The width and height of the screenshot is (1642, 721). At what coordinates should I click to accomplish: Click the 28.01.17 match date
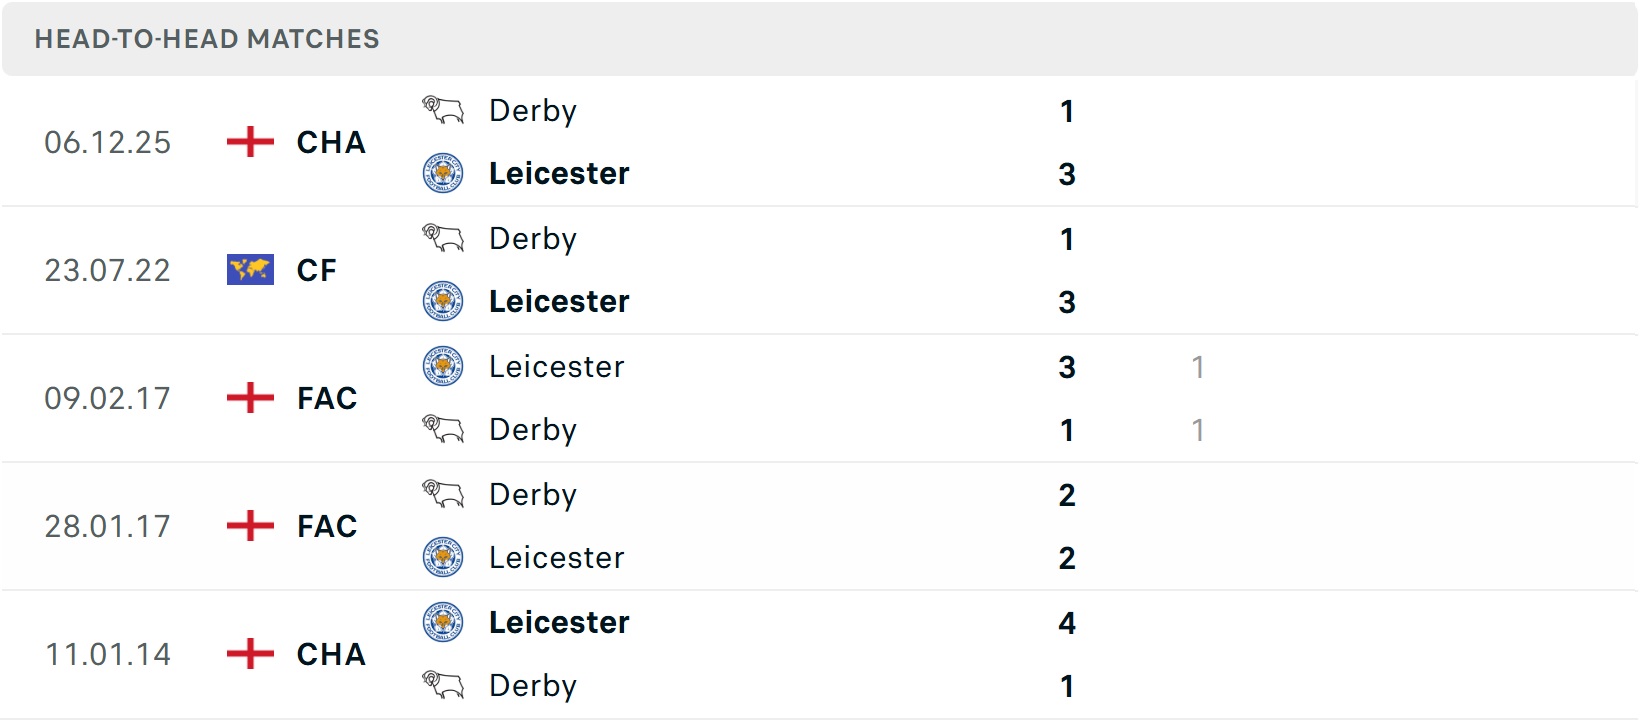108,526
